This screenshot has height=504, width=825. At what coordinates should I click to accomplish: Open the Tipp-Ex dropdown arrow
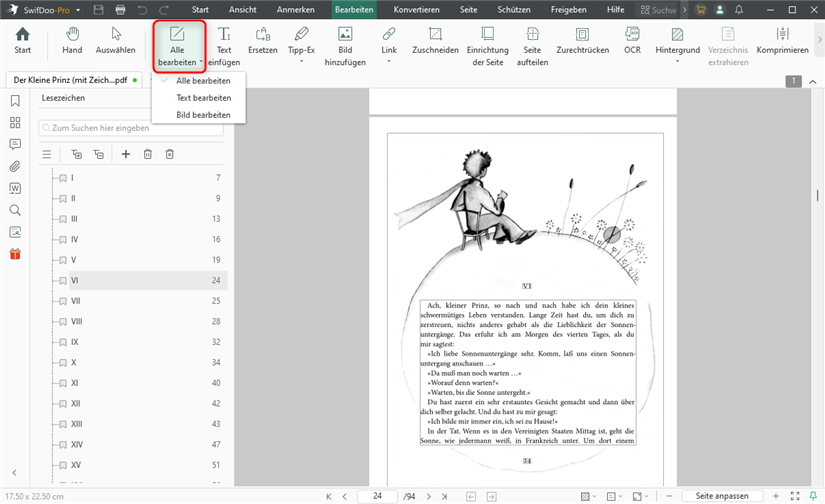coord(301,62)
